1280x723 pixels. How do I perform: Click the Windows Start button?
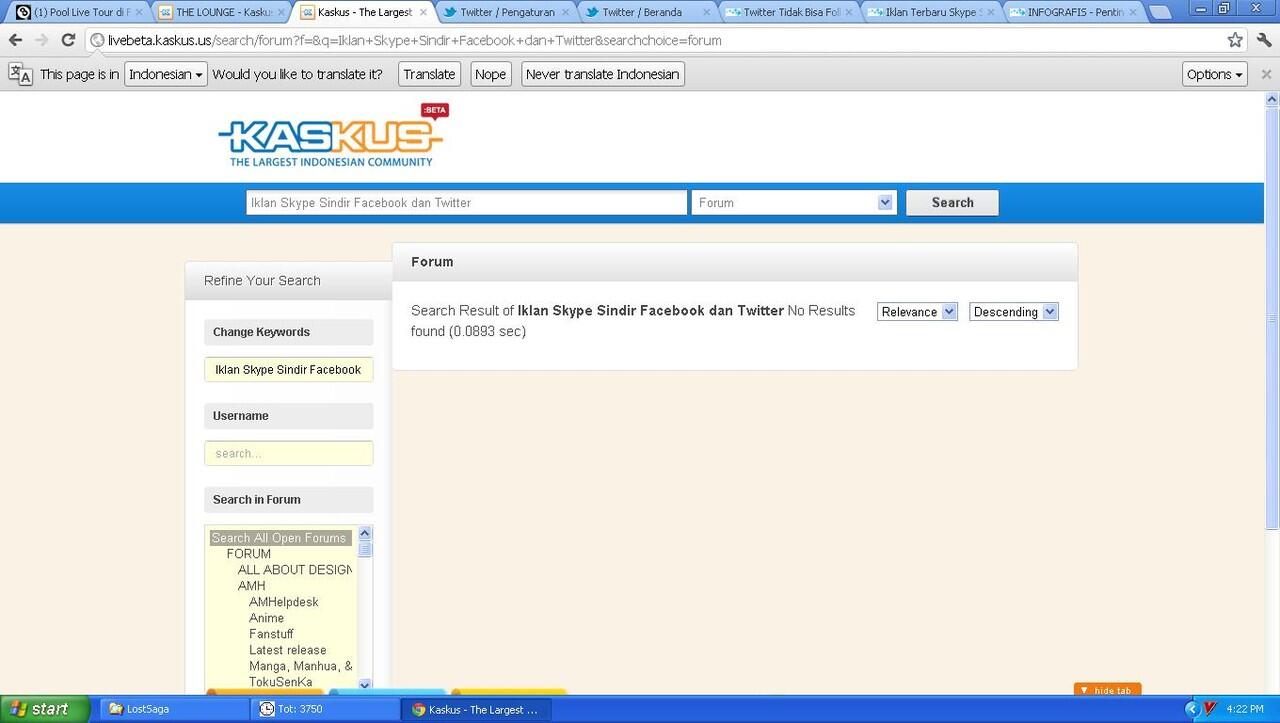click(x=45, y=709)
